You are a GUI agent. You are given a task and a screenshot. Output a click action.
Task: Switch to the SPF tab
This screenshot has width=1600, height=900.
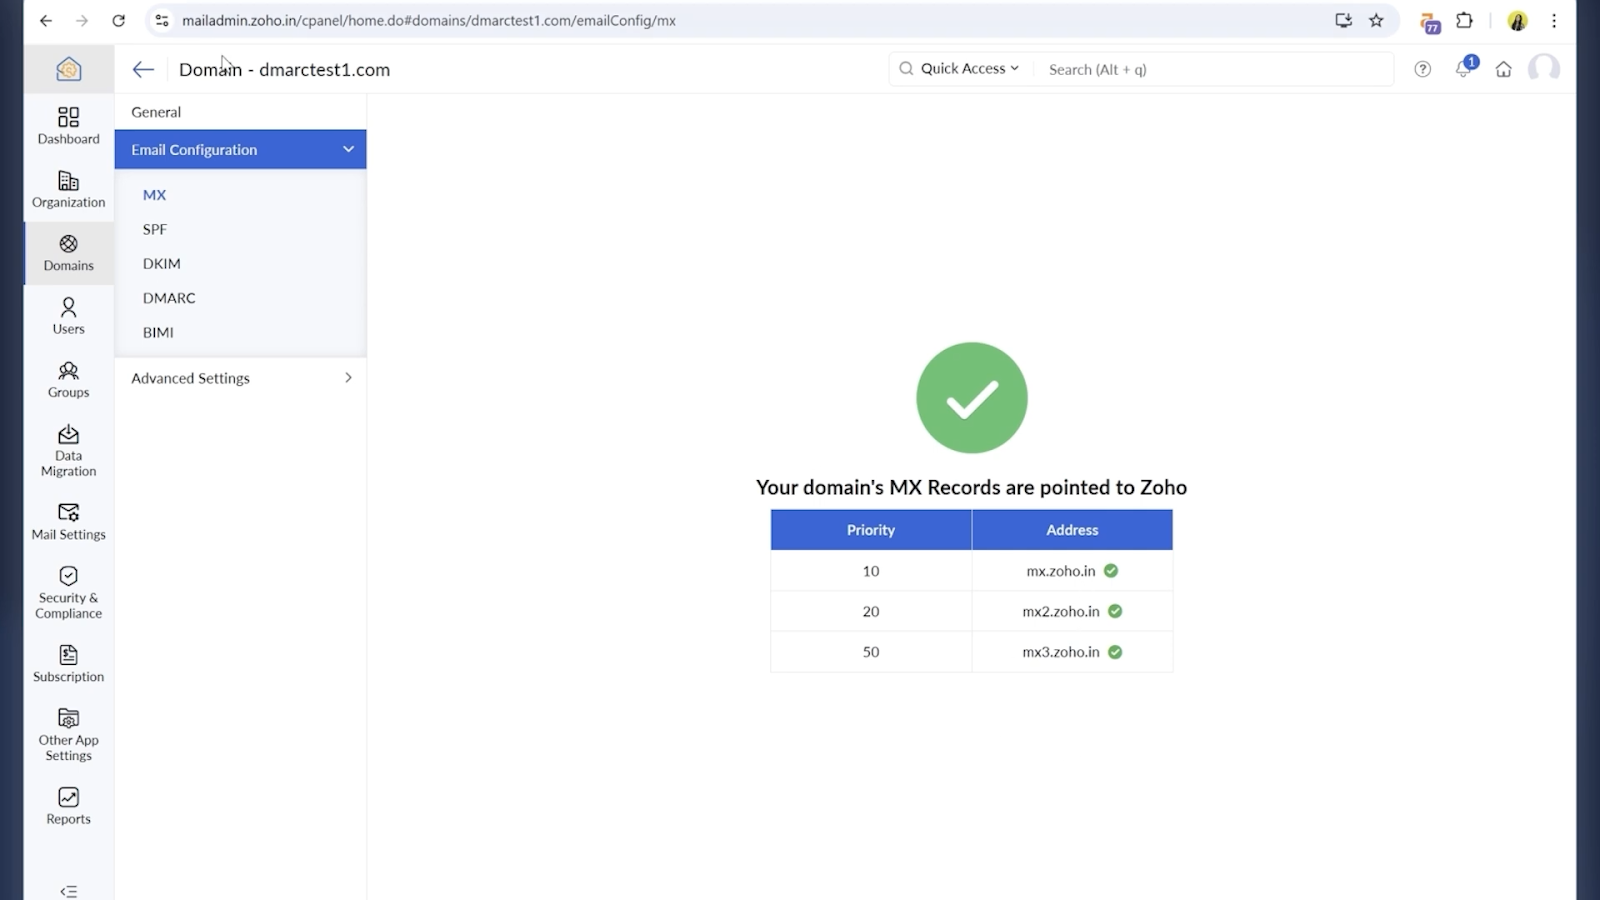(x=154, y=229)
